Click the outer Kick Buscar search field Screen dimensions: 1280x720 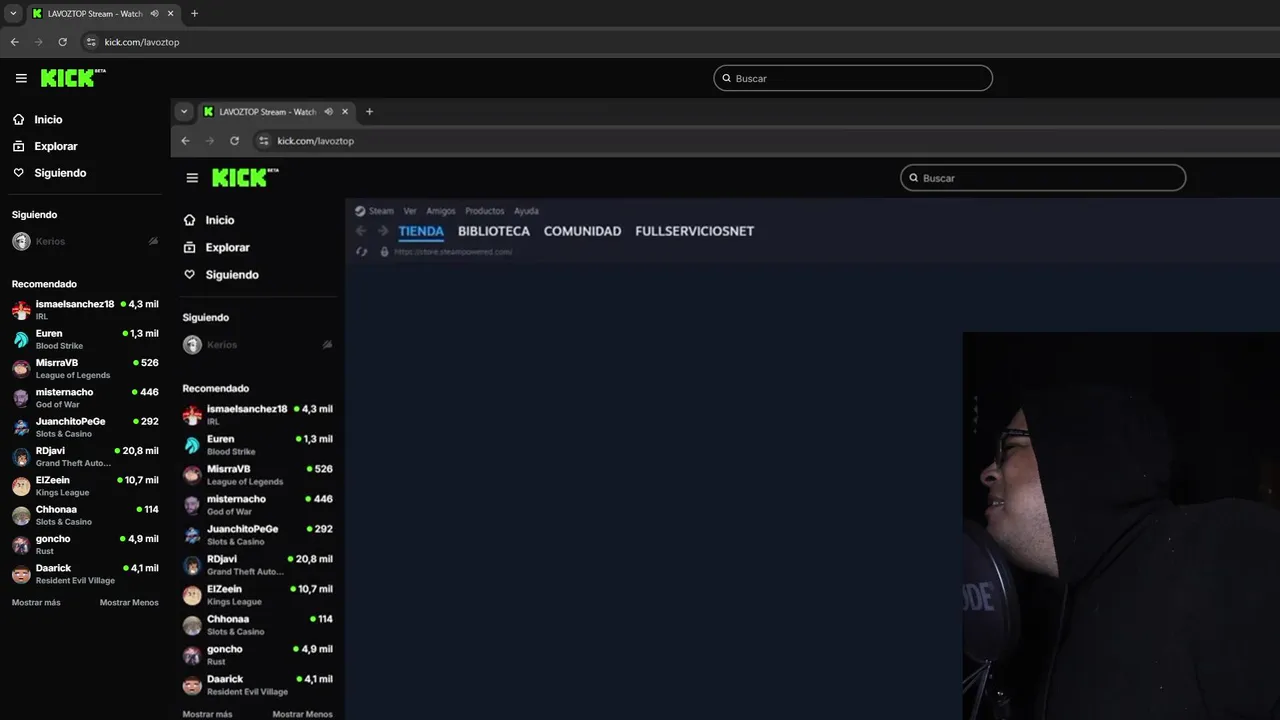853,78
